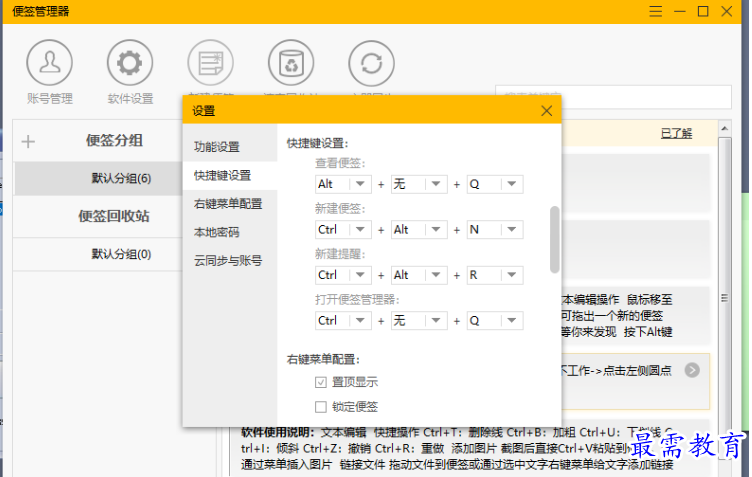
Task: Click the round arrow icon beside 点击左侧圆点
Action: tap(692, 370)
